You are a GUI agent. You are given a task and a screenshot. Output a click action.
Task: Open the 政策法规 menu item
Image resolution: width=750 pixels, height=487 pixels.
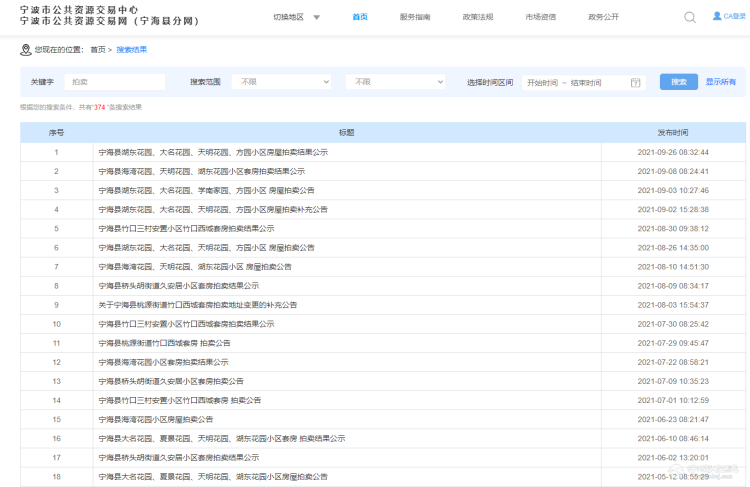[x=478, y=17]
